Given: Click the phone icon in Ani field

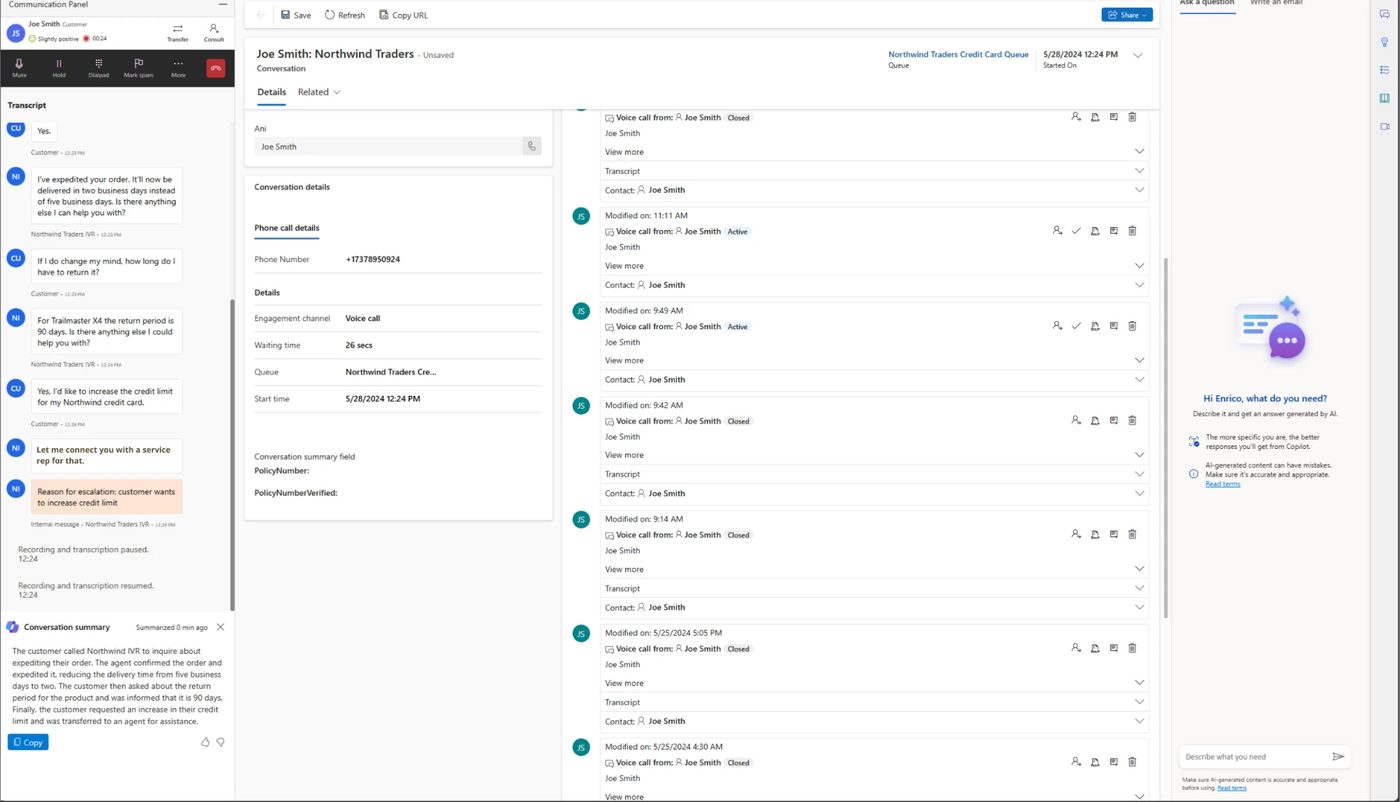Looking at the screenshot, I should 531,146.
